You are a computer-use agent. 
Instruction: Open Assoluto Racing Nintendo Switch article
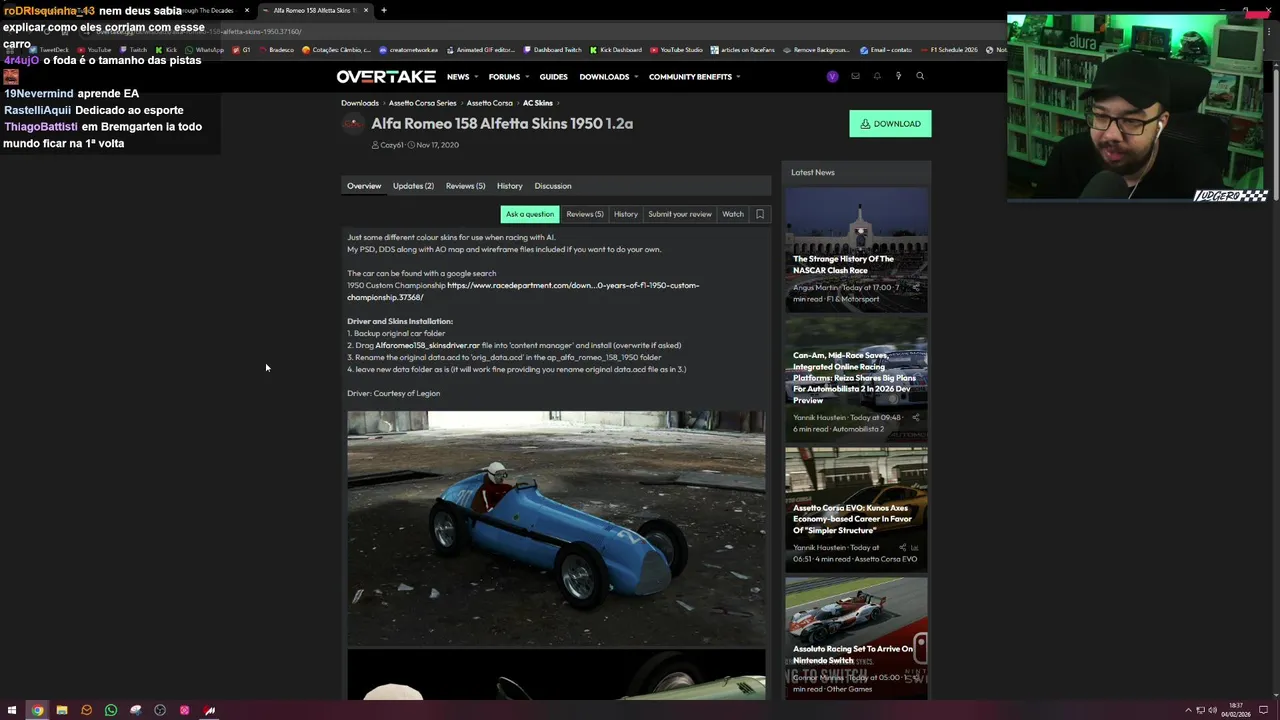853,654
